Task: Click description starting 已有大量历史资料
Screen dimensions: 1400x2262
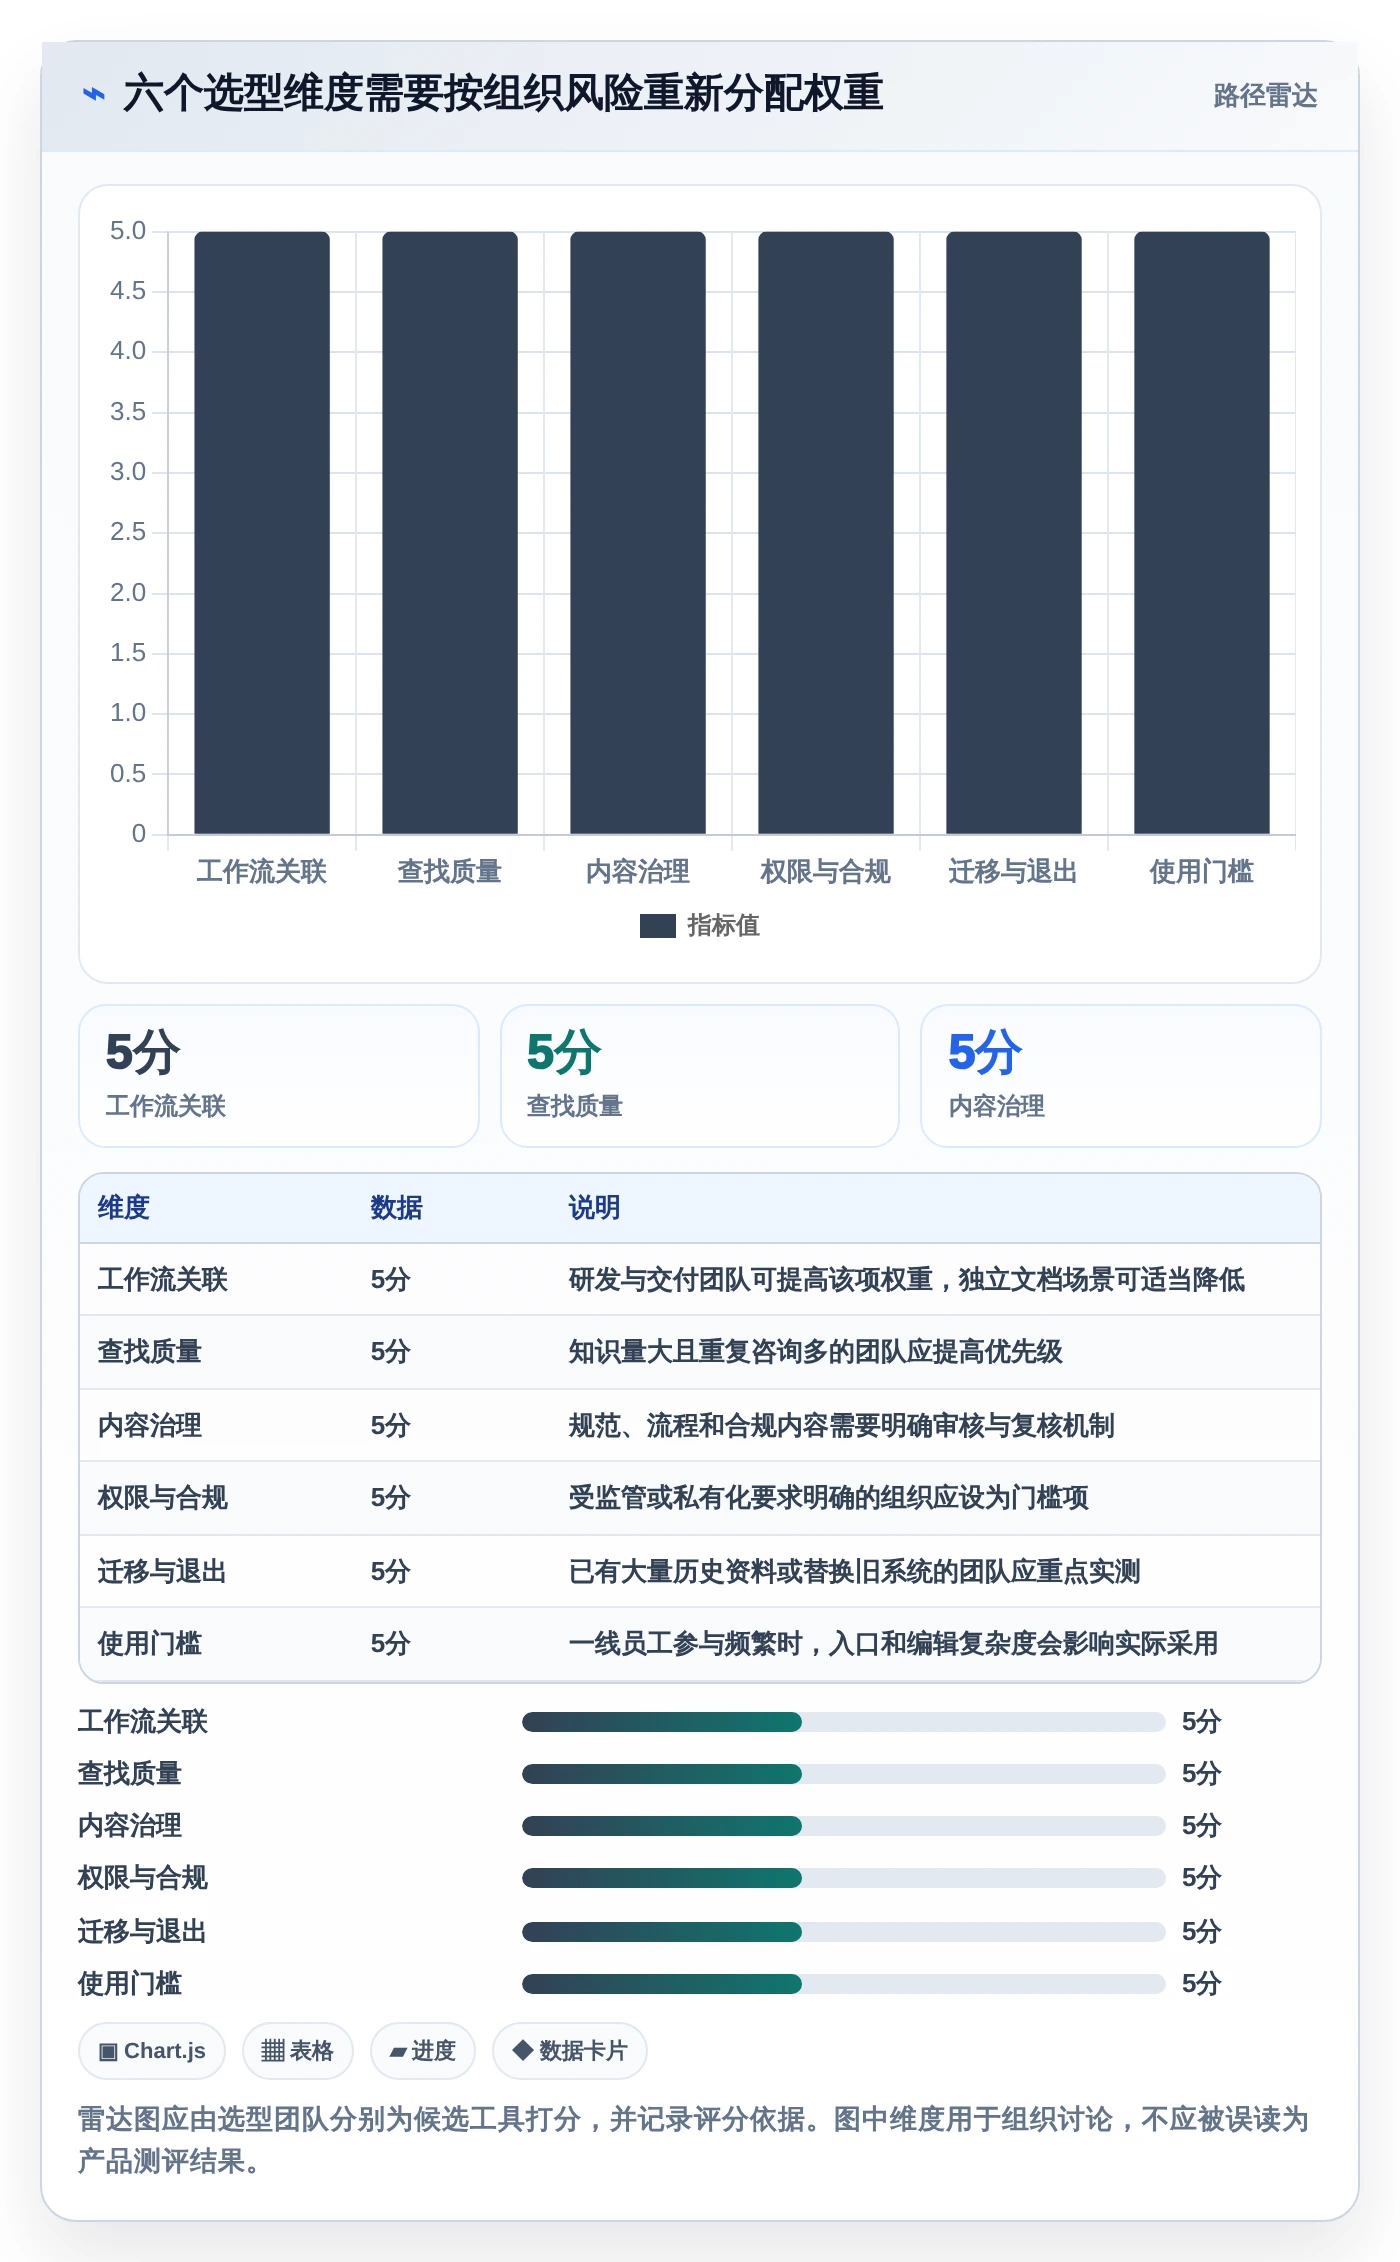Action: (855, 1572)
